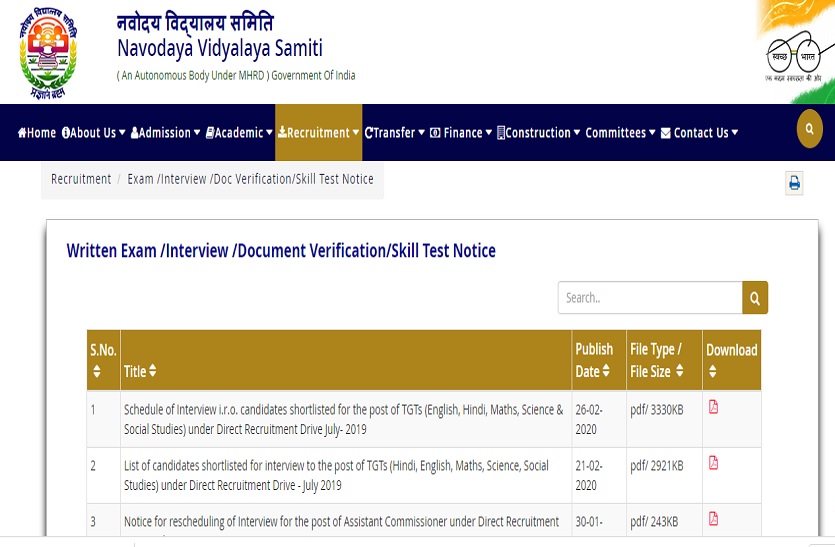Viewport: 835px width, 547px height.
Task: Click the Navodaya Vidyalaya Samiti English title
Action: 220,48
